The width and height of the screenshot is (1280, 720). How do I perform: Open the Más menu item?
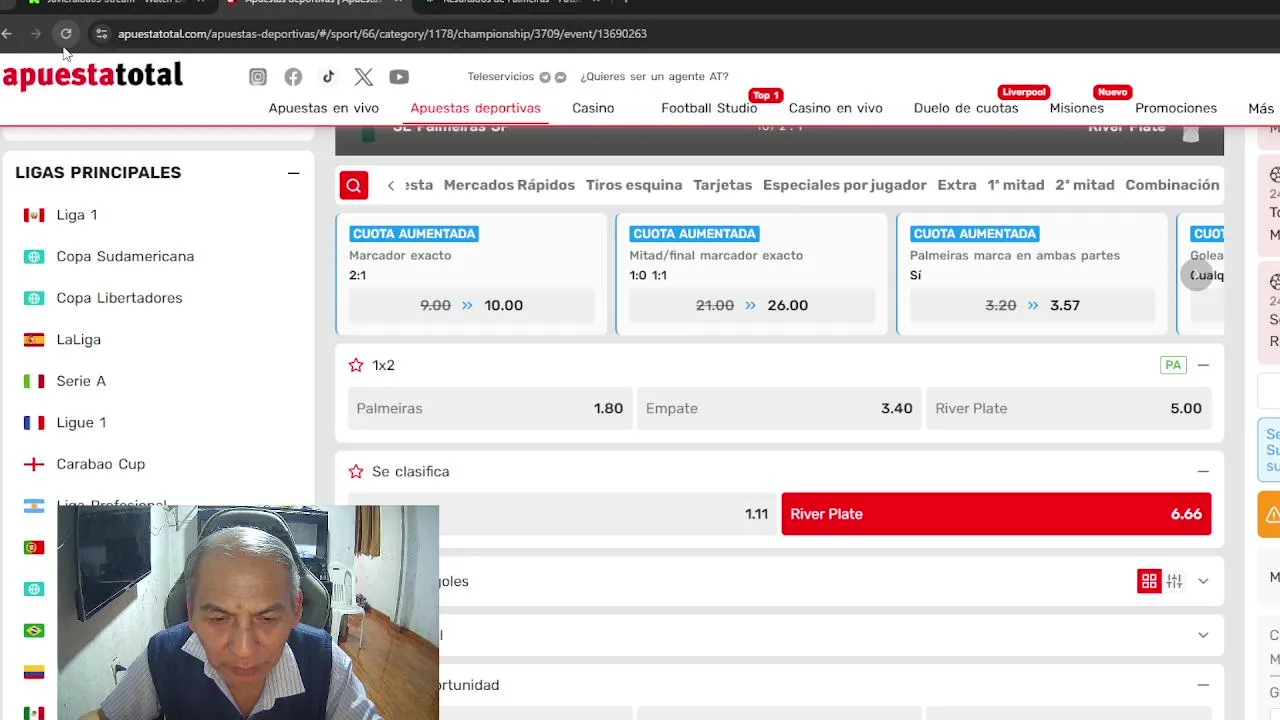tap(1261, 108)
